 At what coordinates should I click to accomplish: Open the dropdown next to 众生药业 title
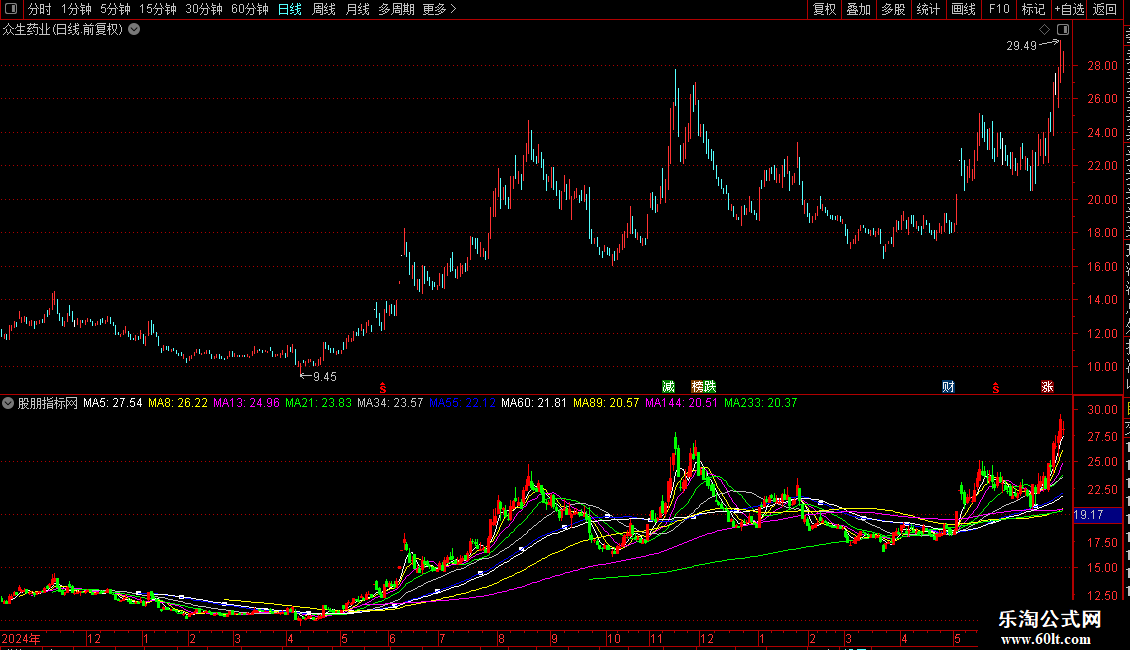[134, 30]
